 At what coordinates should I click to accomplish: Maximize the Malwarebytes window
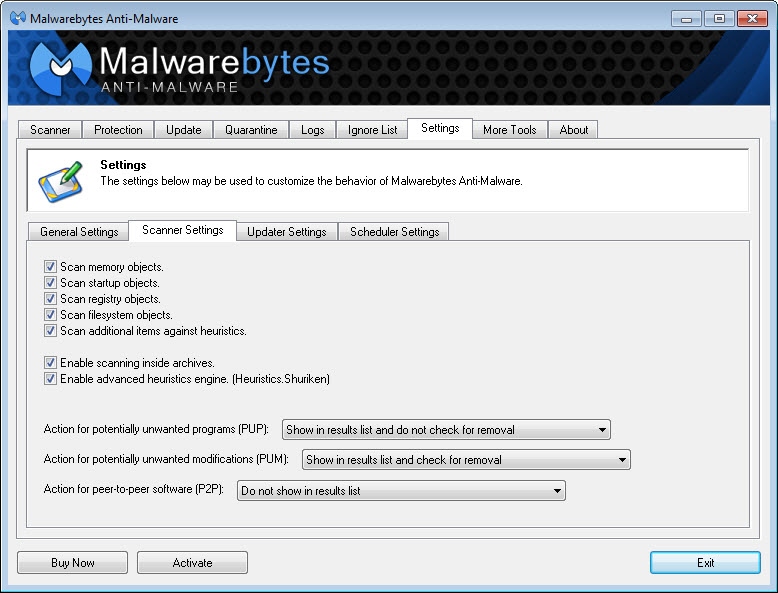(x=719, y=19)
